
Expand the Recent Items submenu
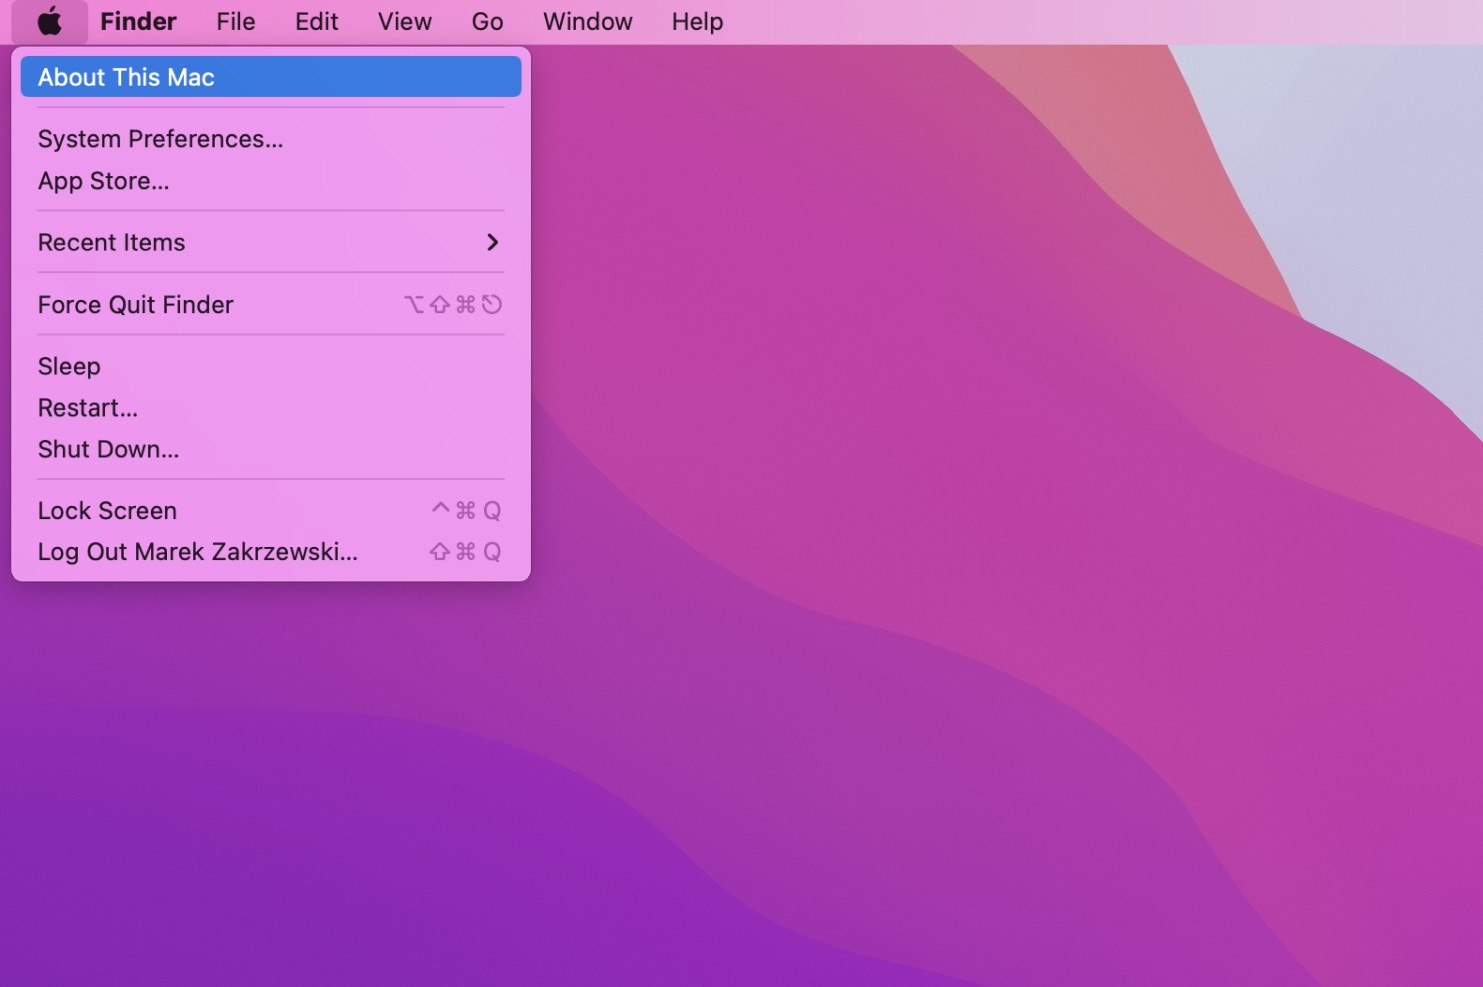point(271,243)
